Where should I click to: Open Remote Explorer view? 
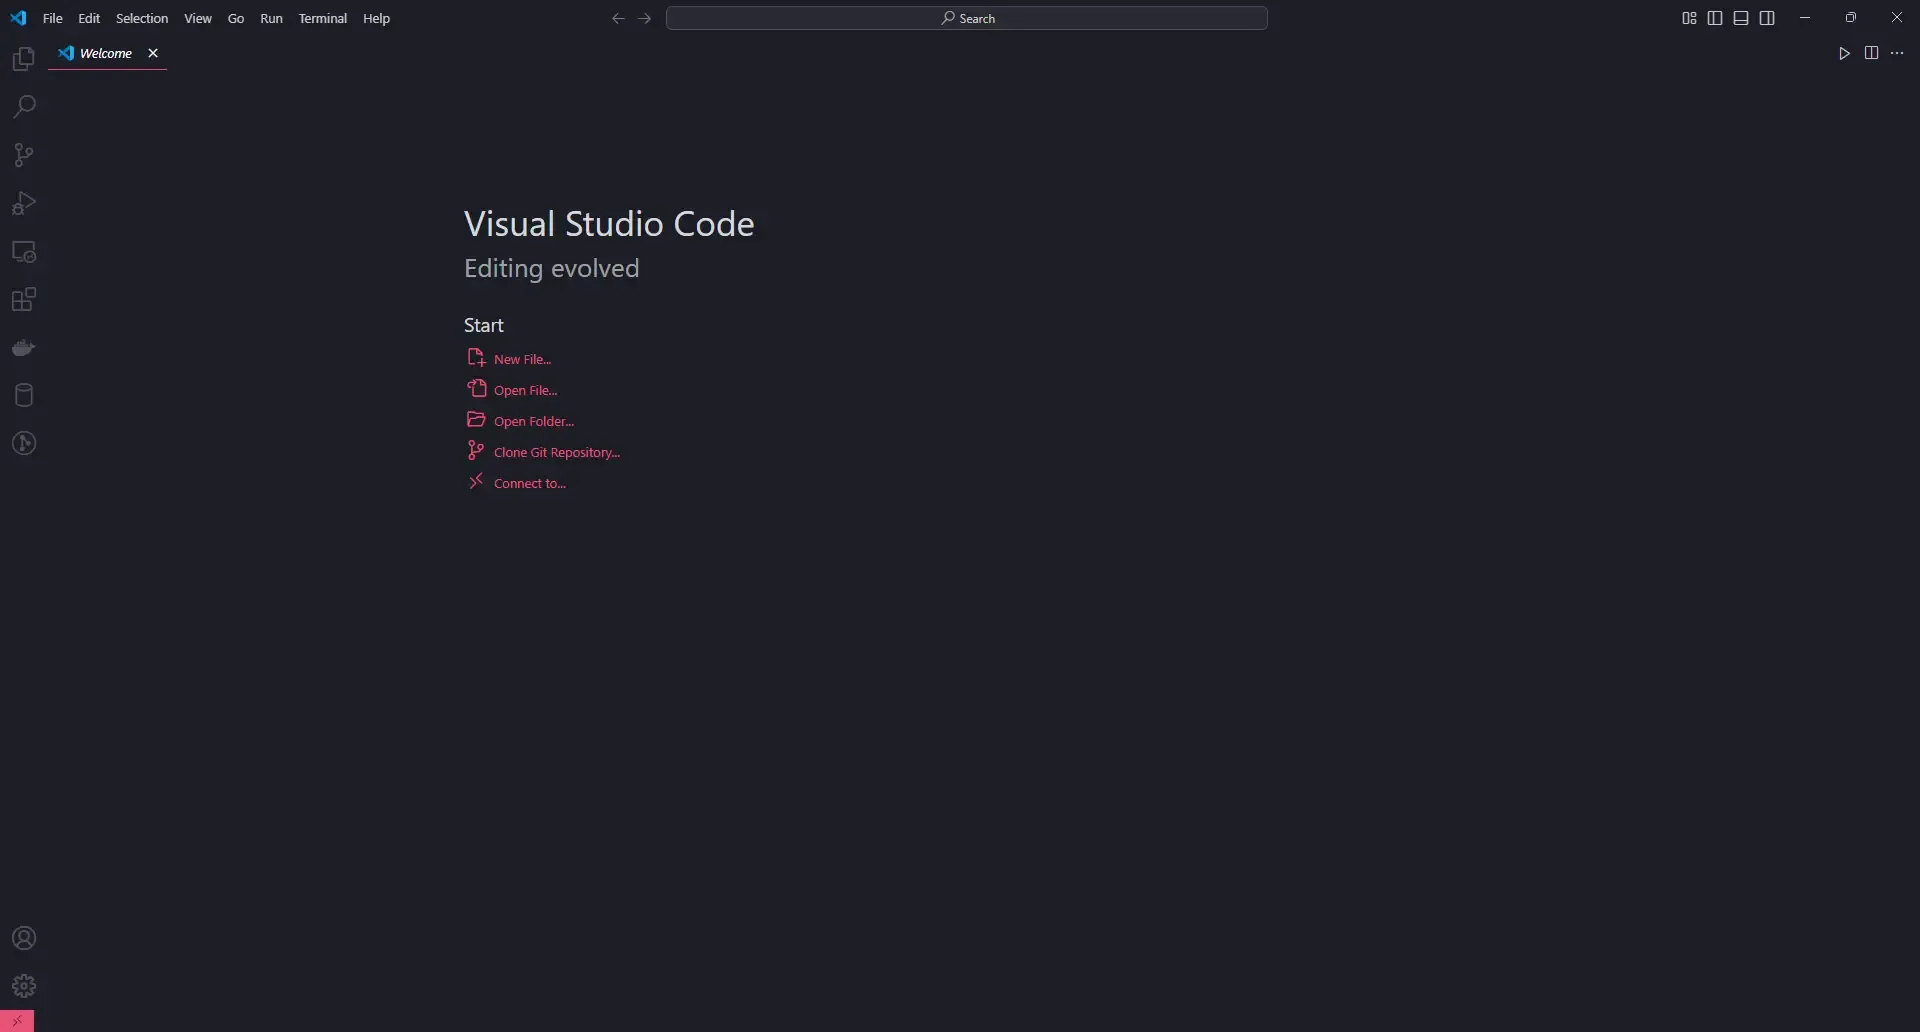pyautogui.click(x=24, y=252)
